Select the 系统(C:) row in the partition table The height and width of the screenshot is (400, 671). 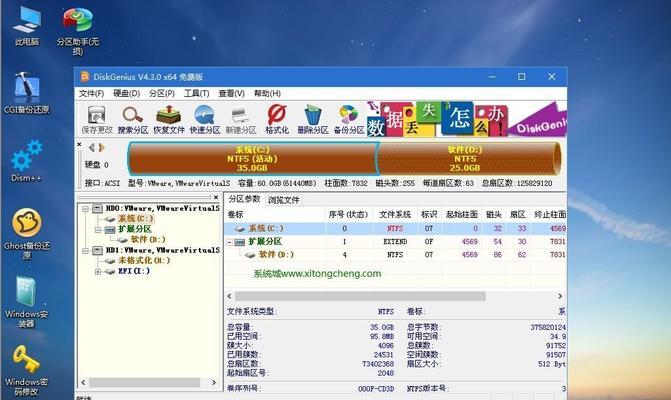396,229
